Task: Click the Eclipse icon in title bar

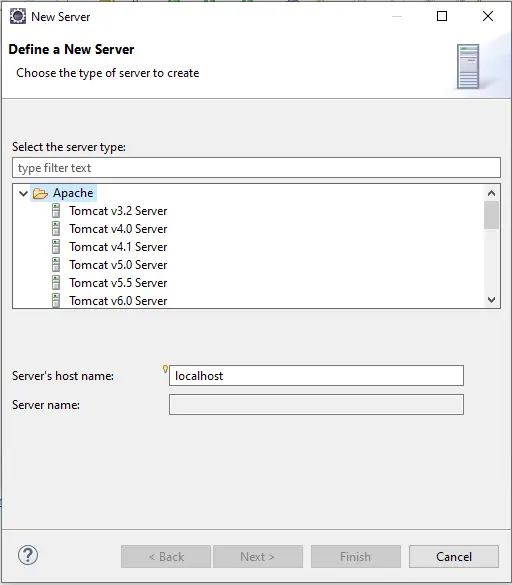Action: (18, 16)
